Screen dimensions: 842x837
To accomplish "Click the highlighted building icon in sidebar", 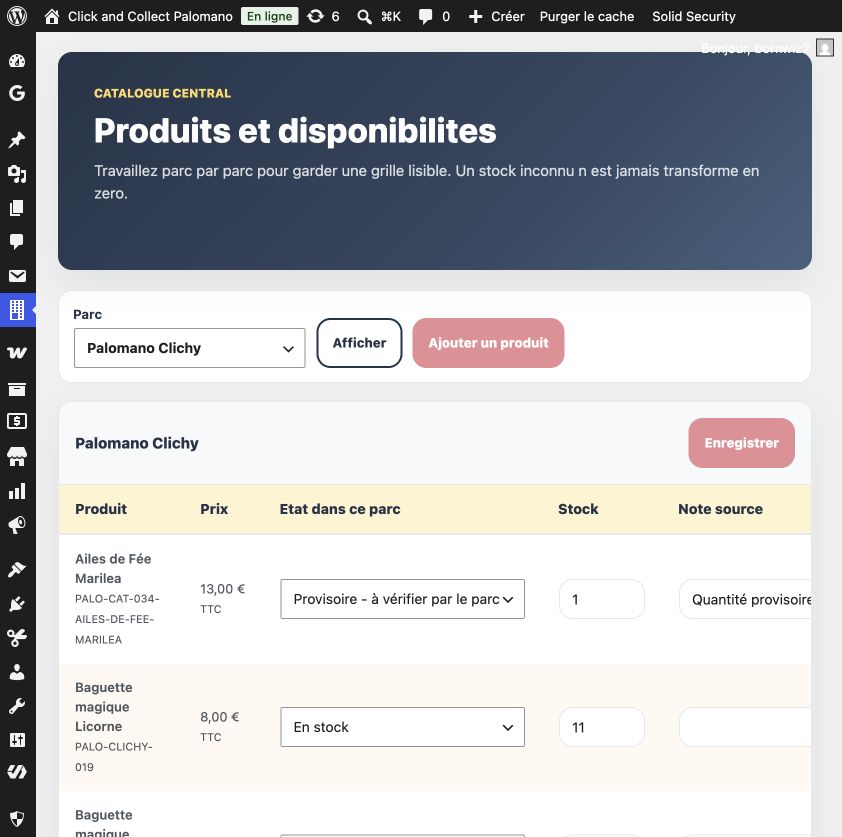I will pos(17,310).
